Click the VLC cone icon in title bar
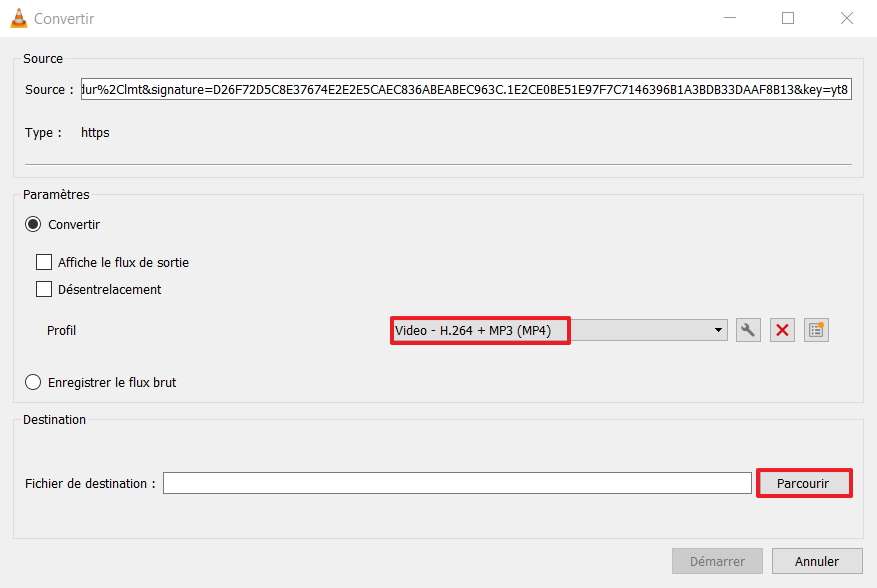Screen dimensions: 877x588 [x=16, y=18]
